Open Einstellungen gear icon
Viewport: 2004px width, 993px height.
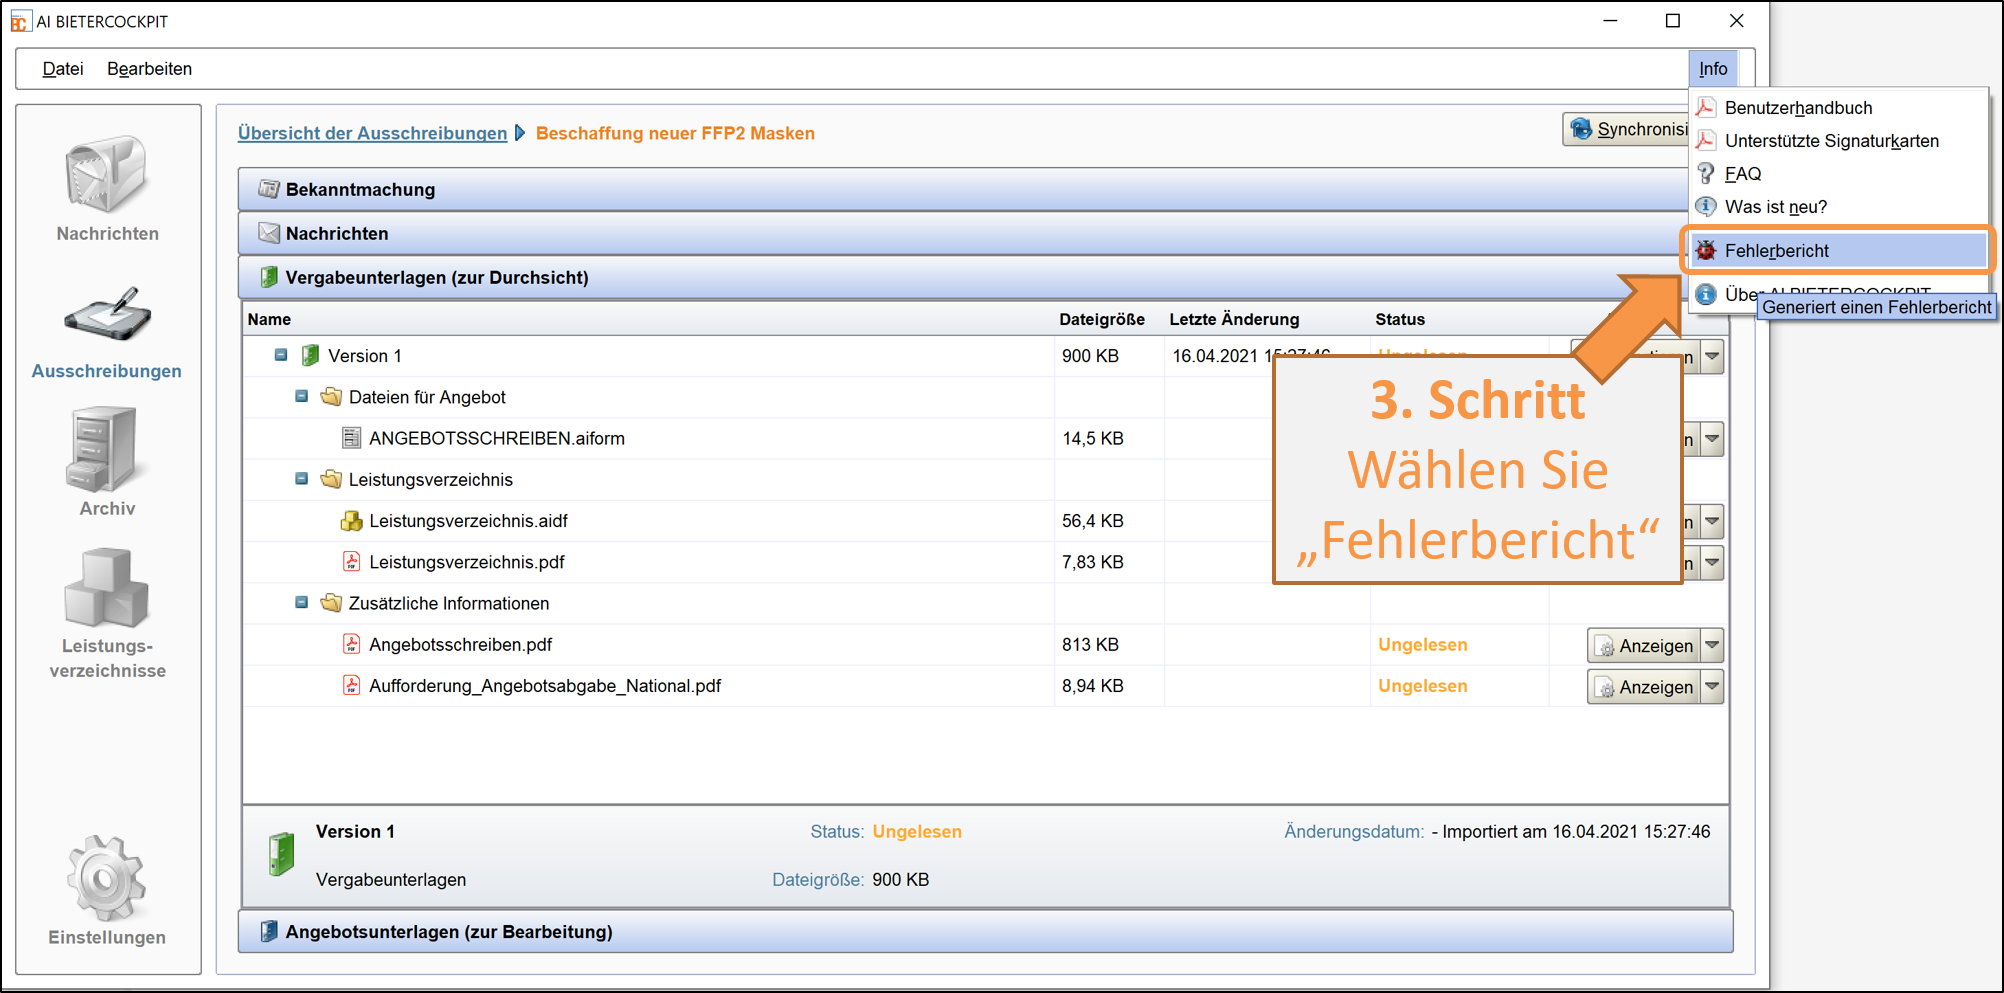(106, 878)
